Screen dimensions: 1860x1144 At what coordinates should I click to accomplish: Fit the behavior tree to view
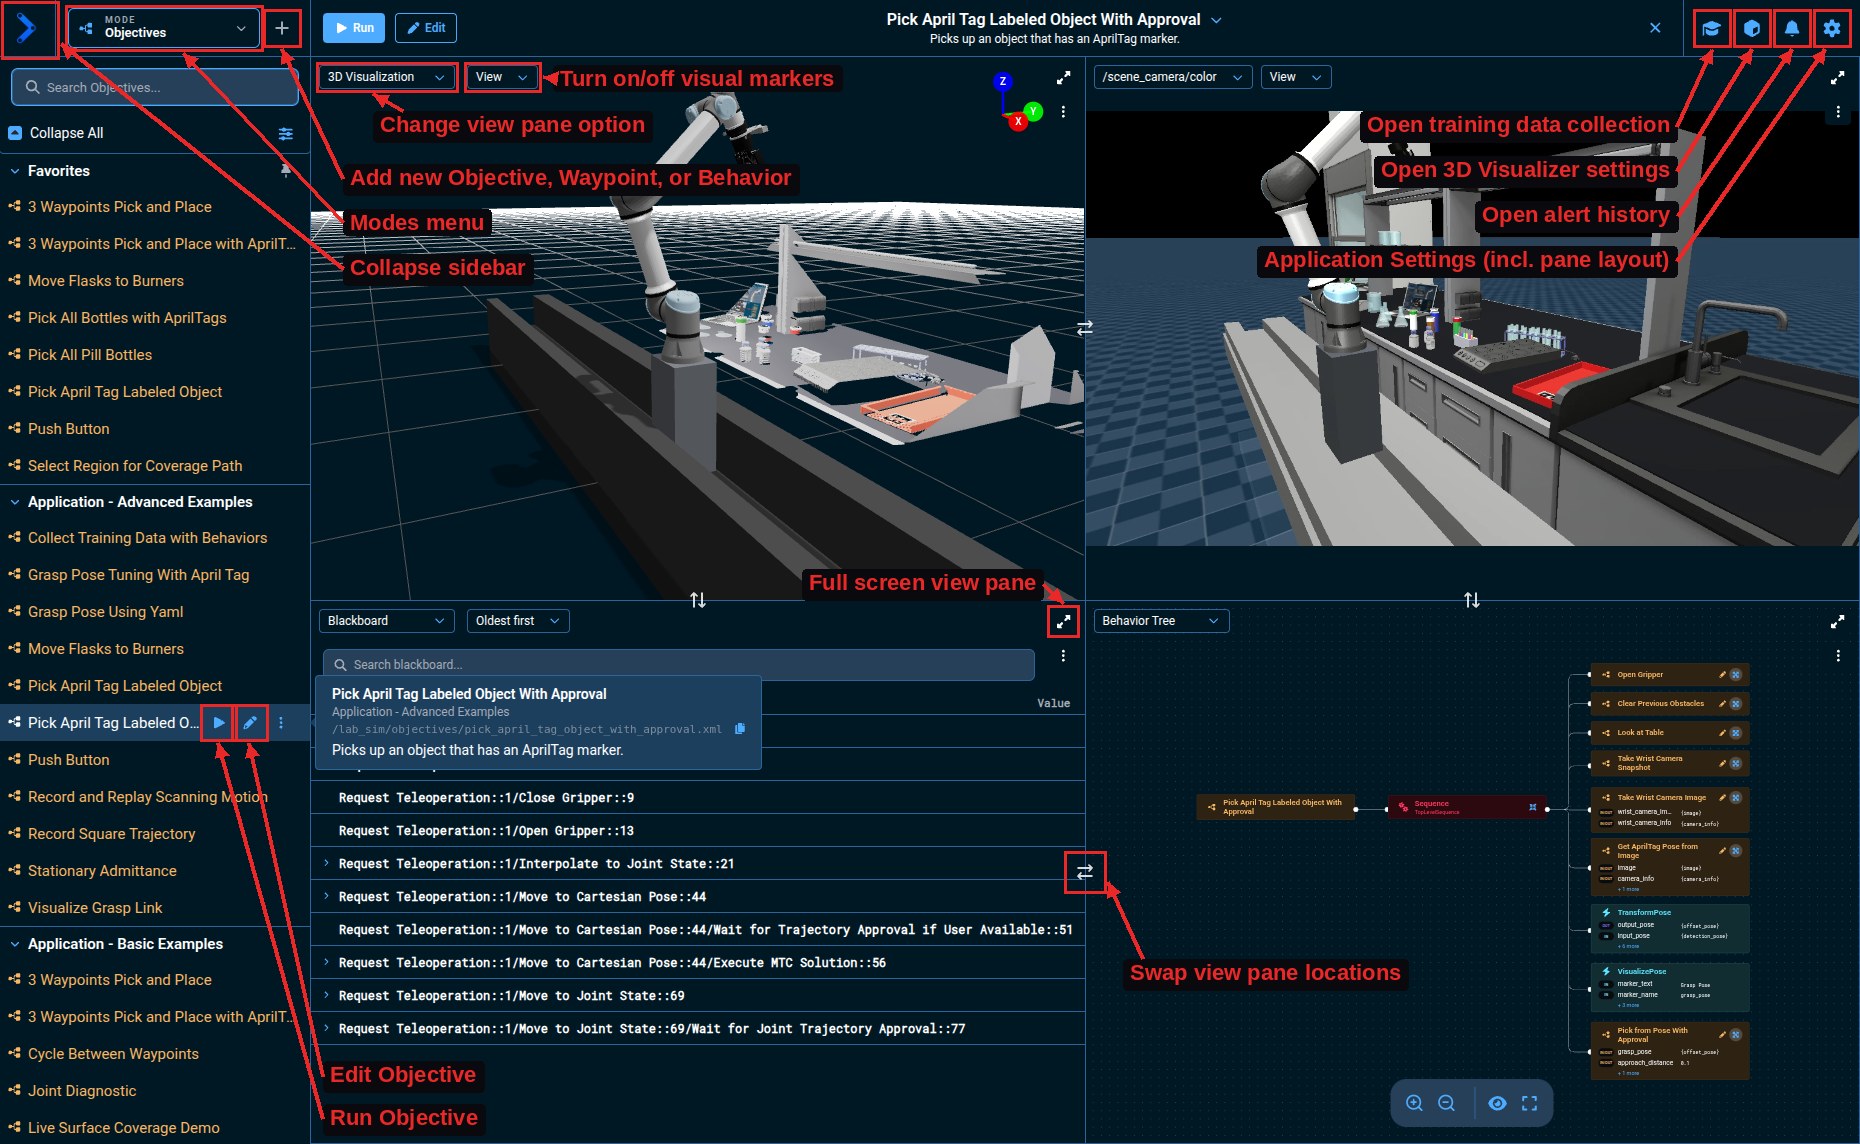[1529, 1103]
